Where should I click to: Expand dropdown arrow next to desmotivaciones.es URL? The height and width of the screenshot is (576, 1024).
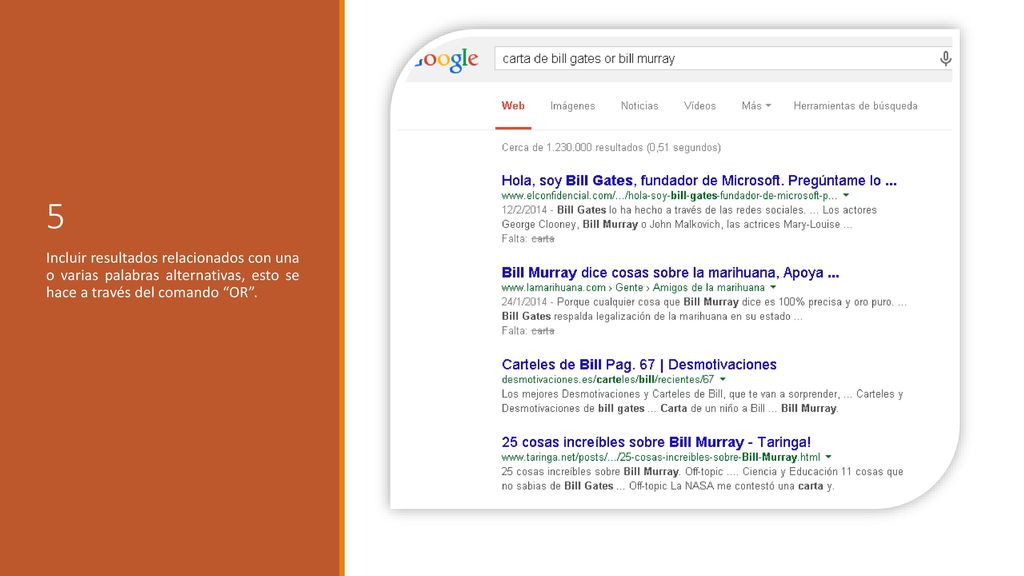(x=722, y=379)
